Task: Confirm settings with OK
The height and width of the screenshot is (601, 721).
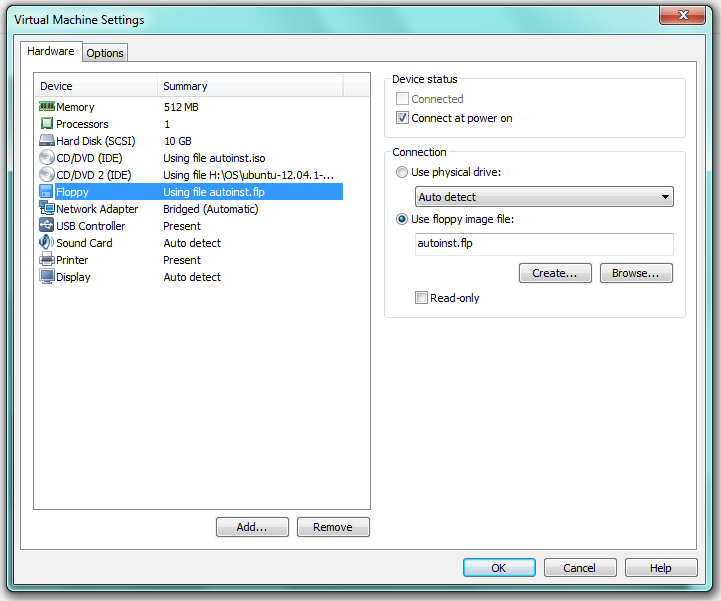Action: (499, 568)
